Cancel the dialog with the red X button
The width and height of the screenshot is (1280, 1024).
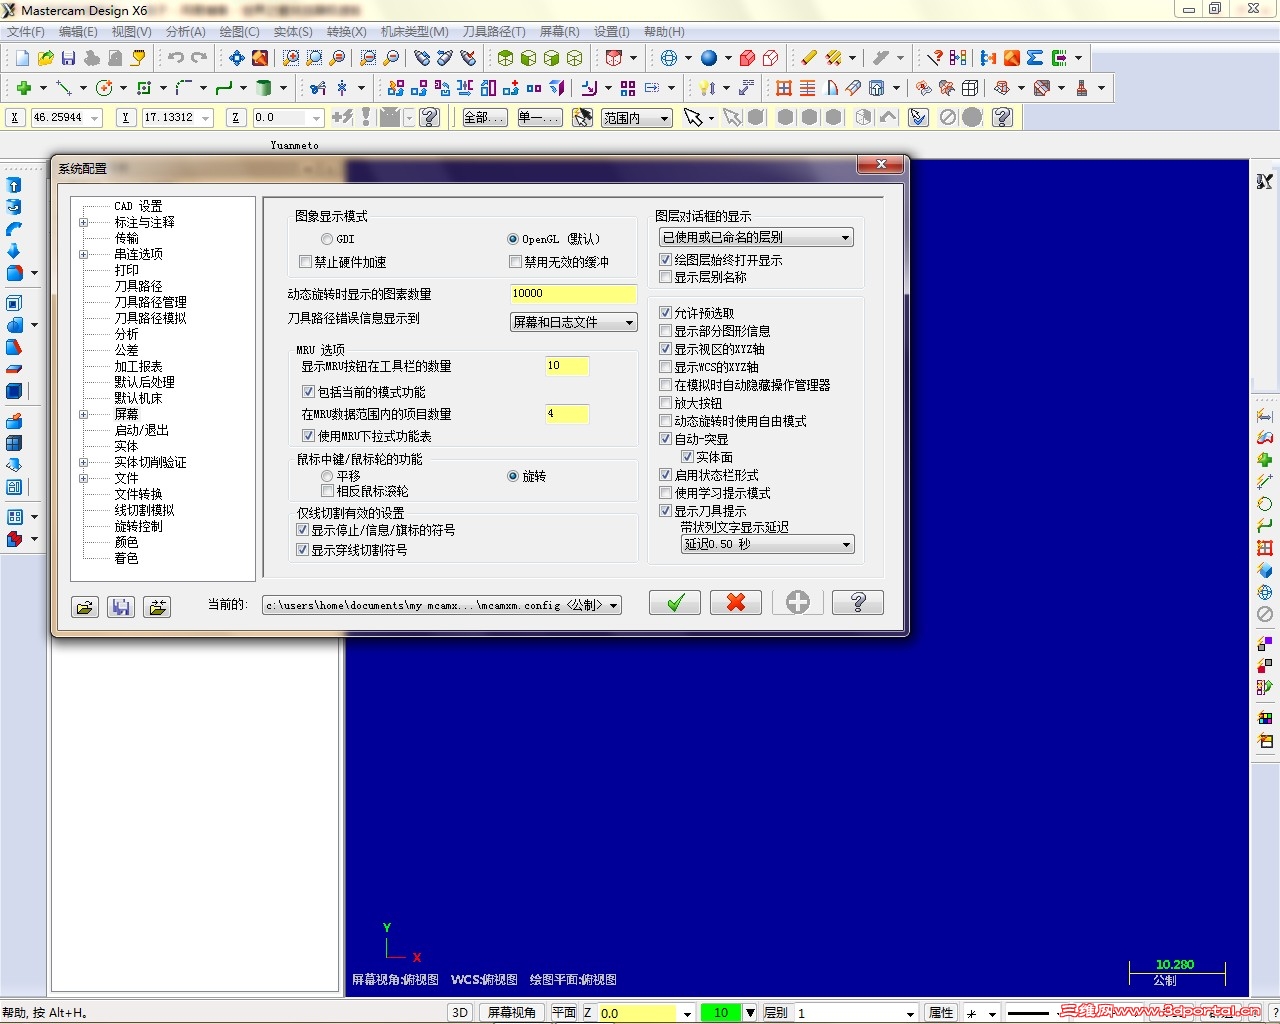coord(736,602)
